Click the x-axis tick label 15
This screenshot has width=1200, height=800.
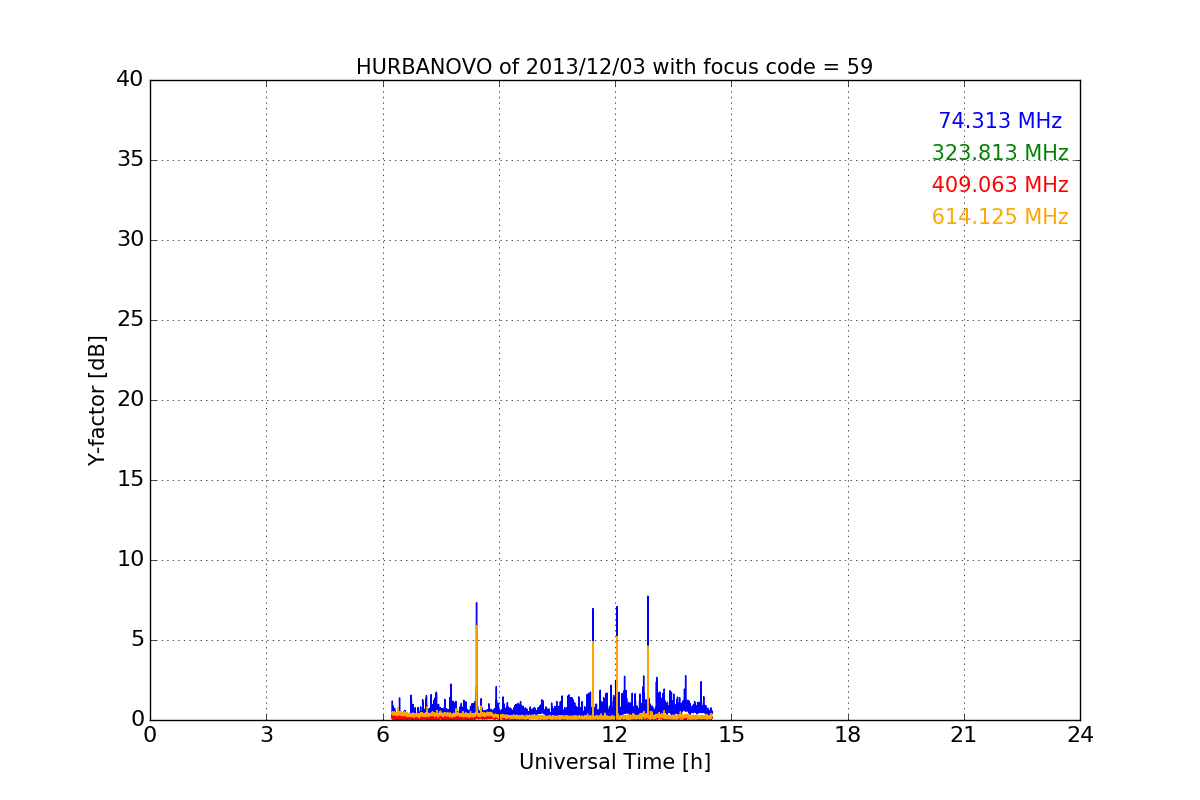[731, 735]
